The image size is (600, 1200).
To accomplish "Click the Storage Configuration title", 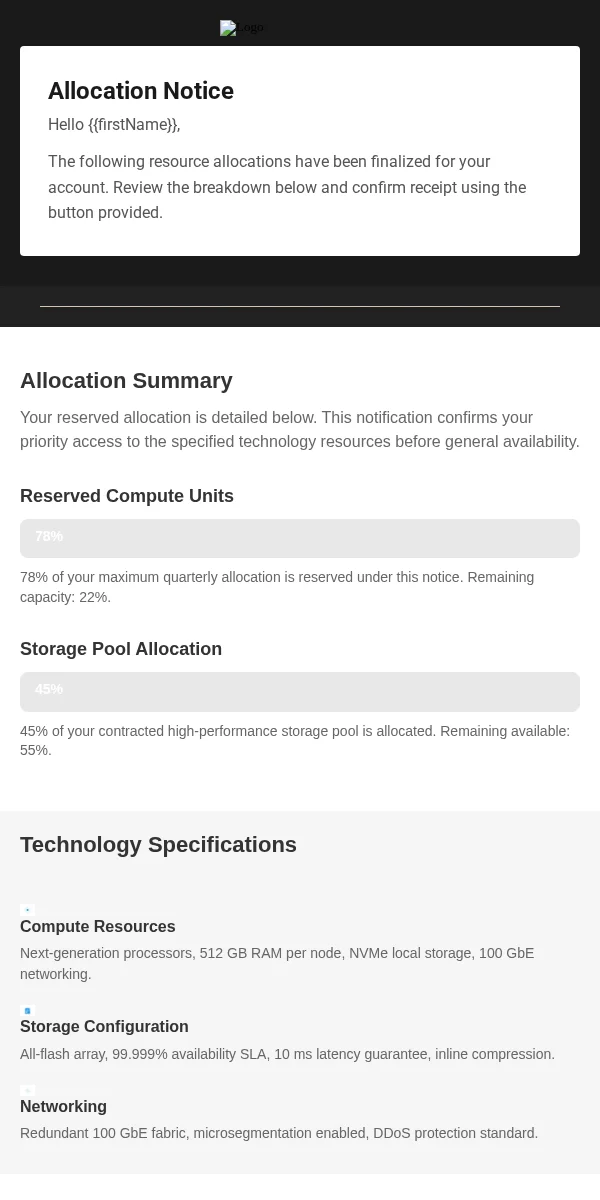I will coord(104,1027).
